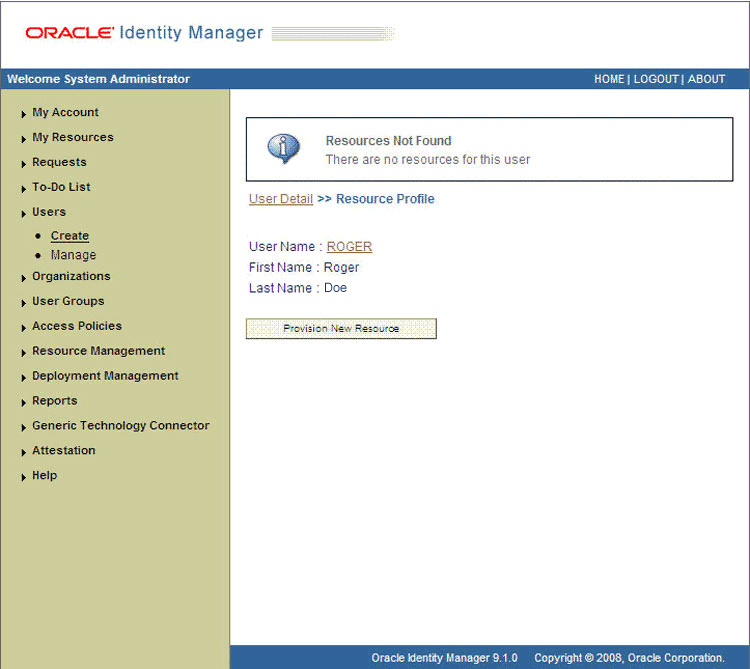Screen dimensions: 750x669
Task: Click Provision New Resource button
Action: click(341, 329)
